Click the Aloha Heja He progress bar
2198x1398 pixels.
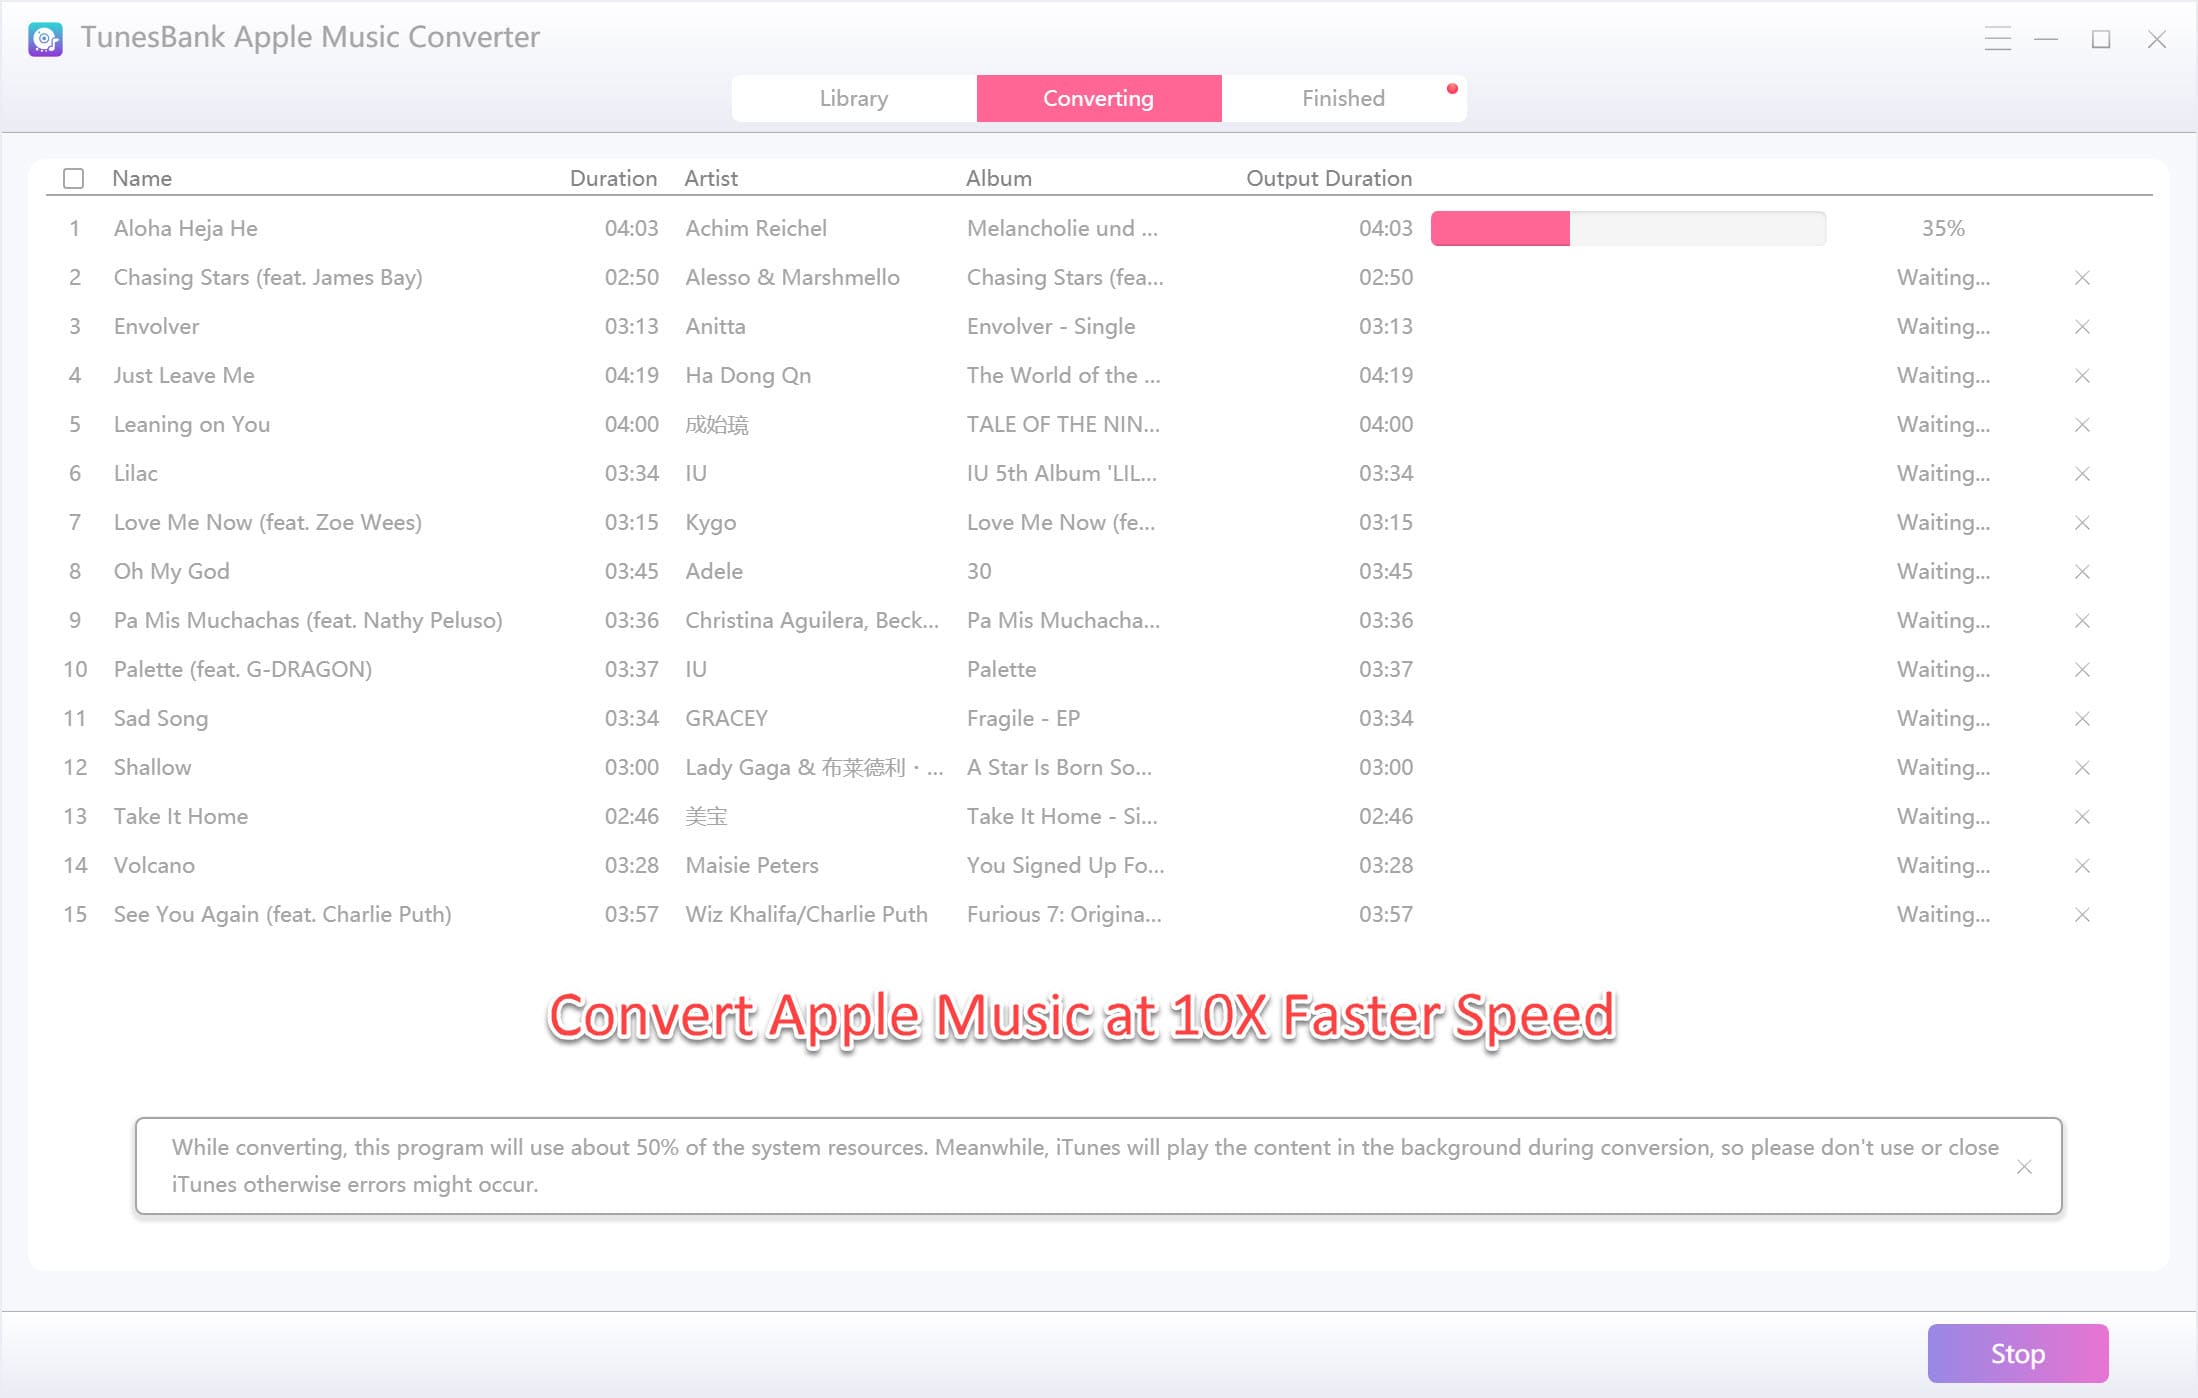click(x=1628, y=228)
